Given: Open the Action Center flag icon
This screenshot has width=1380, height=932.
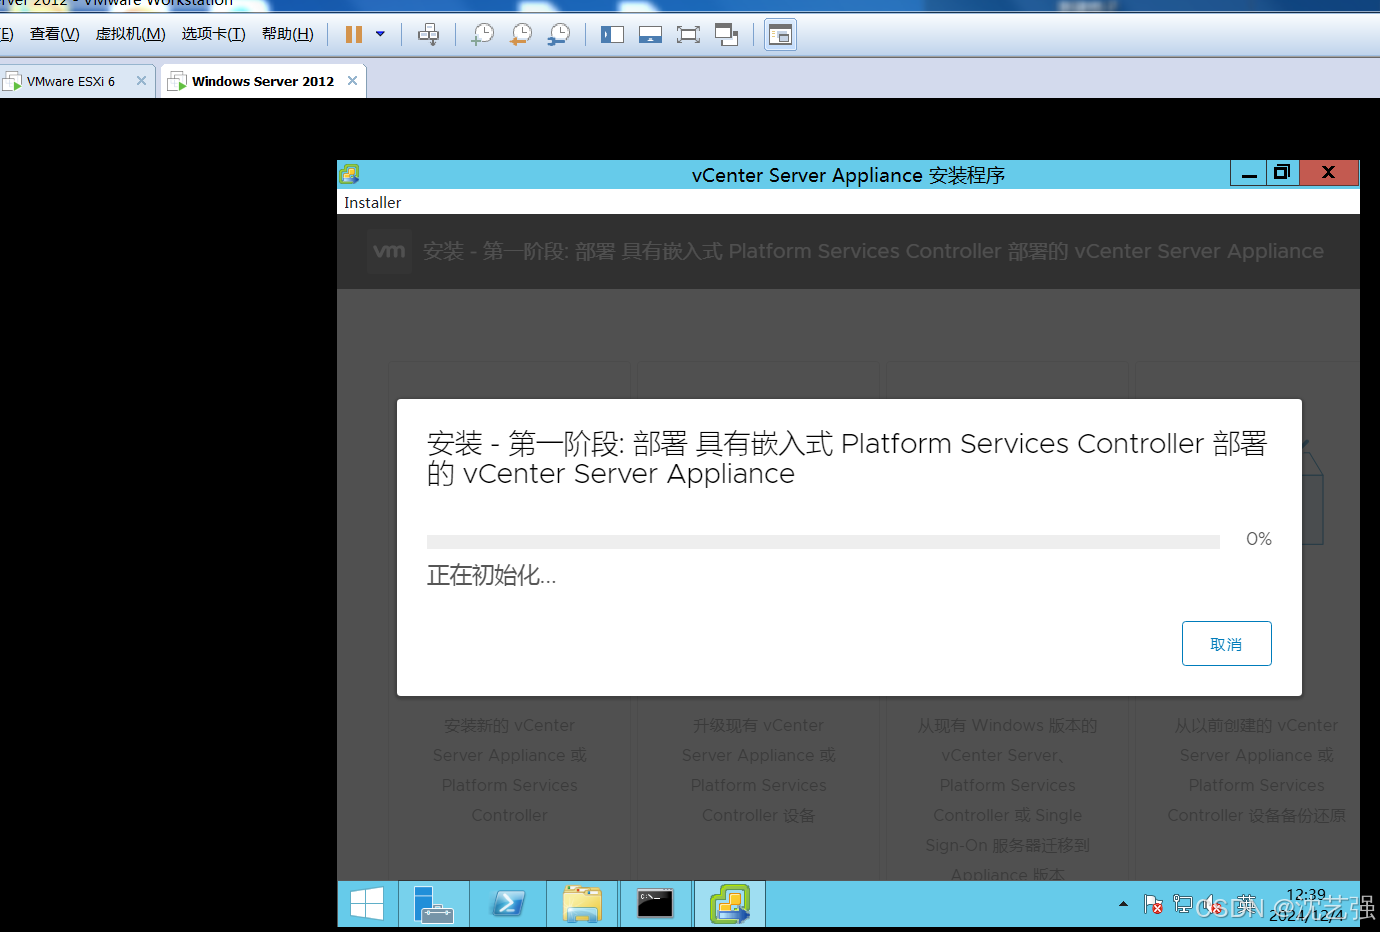Looking at the screenshot, I should click(1153, 905).
